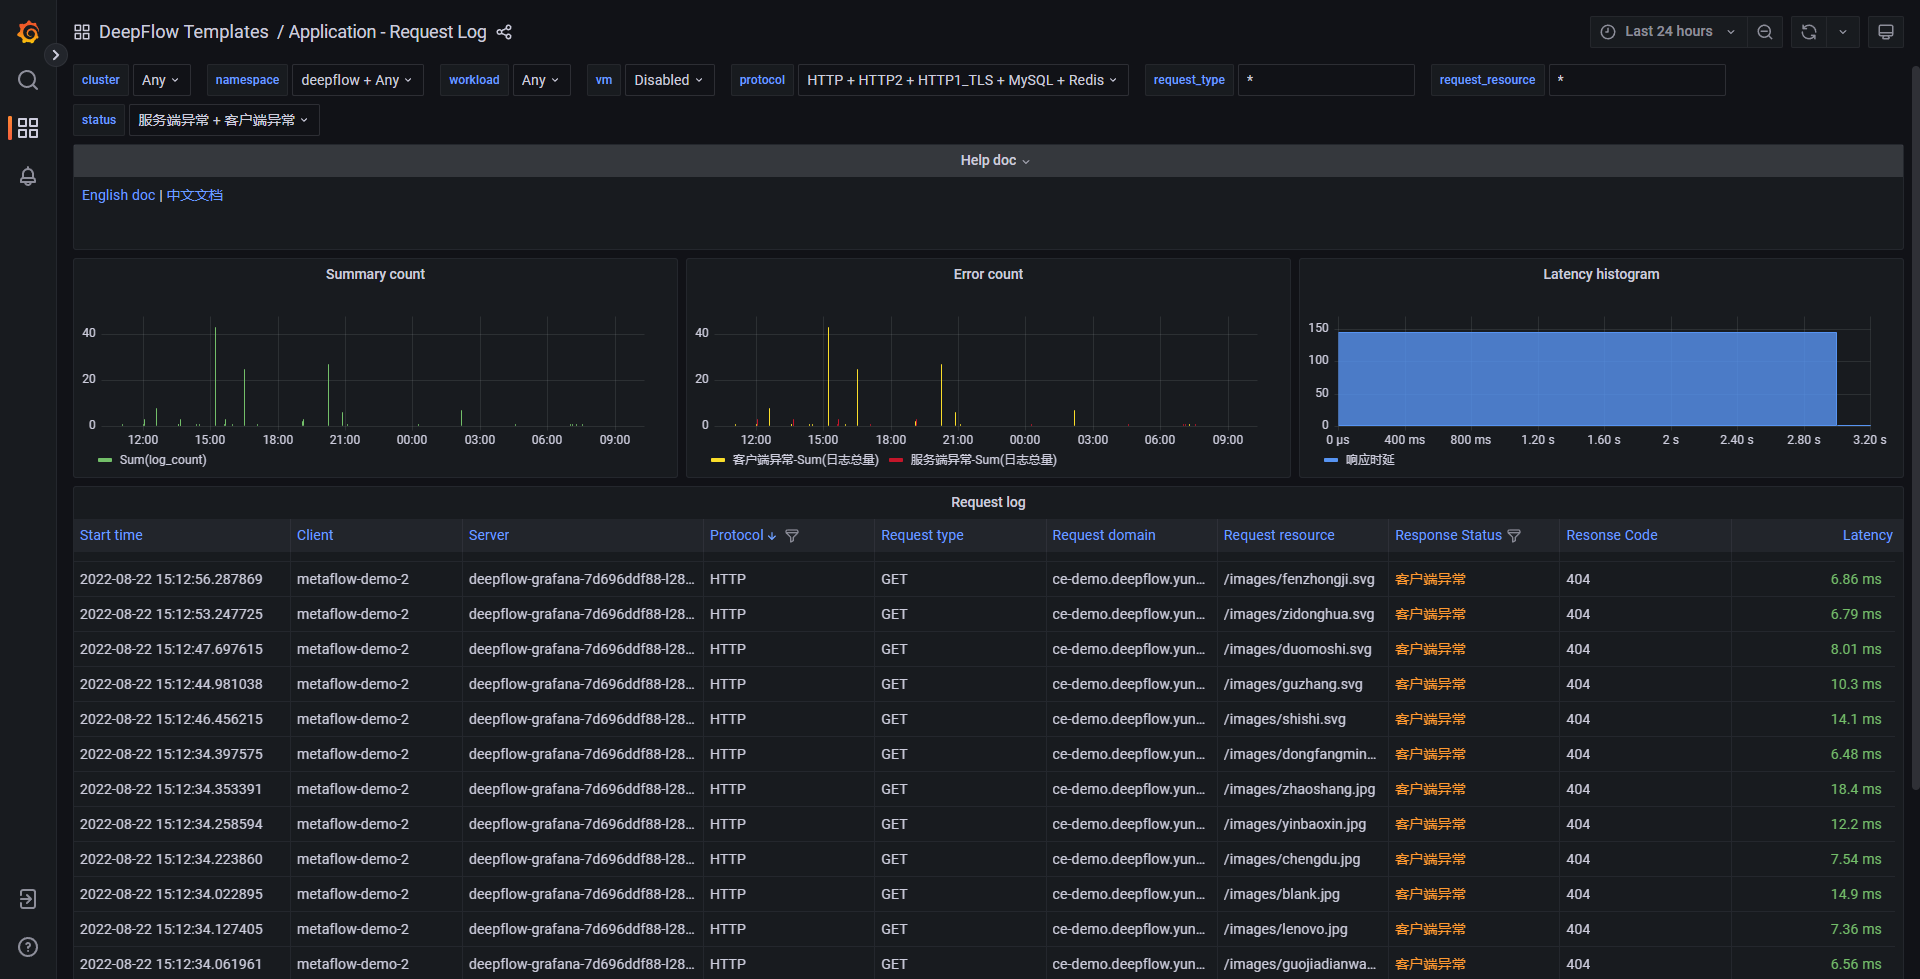This screenshot has height=979, width=1920.
Task: Open the Alerting bell icon
Action: coord(28,176)
